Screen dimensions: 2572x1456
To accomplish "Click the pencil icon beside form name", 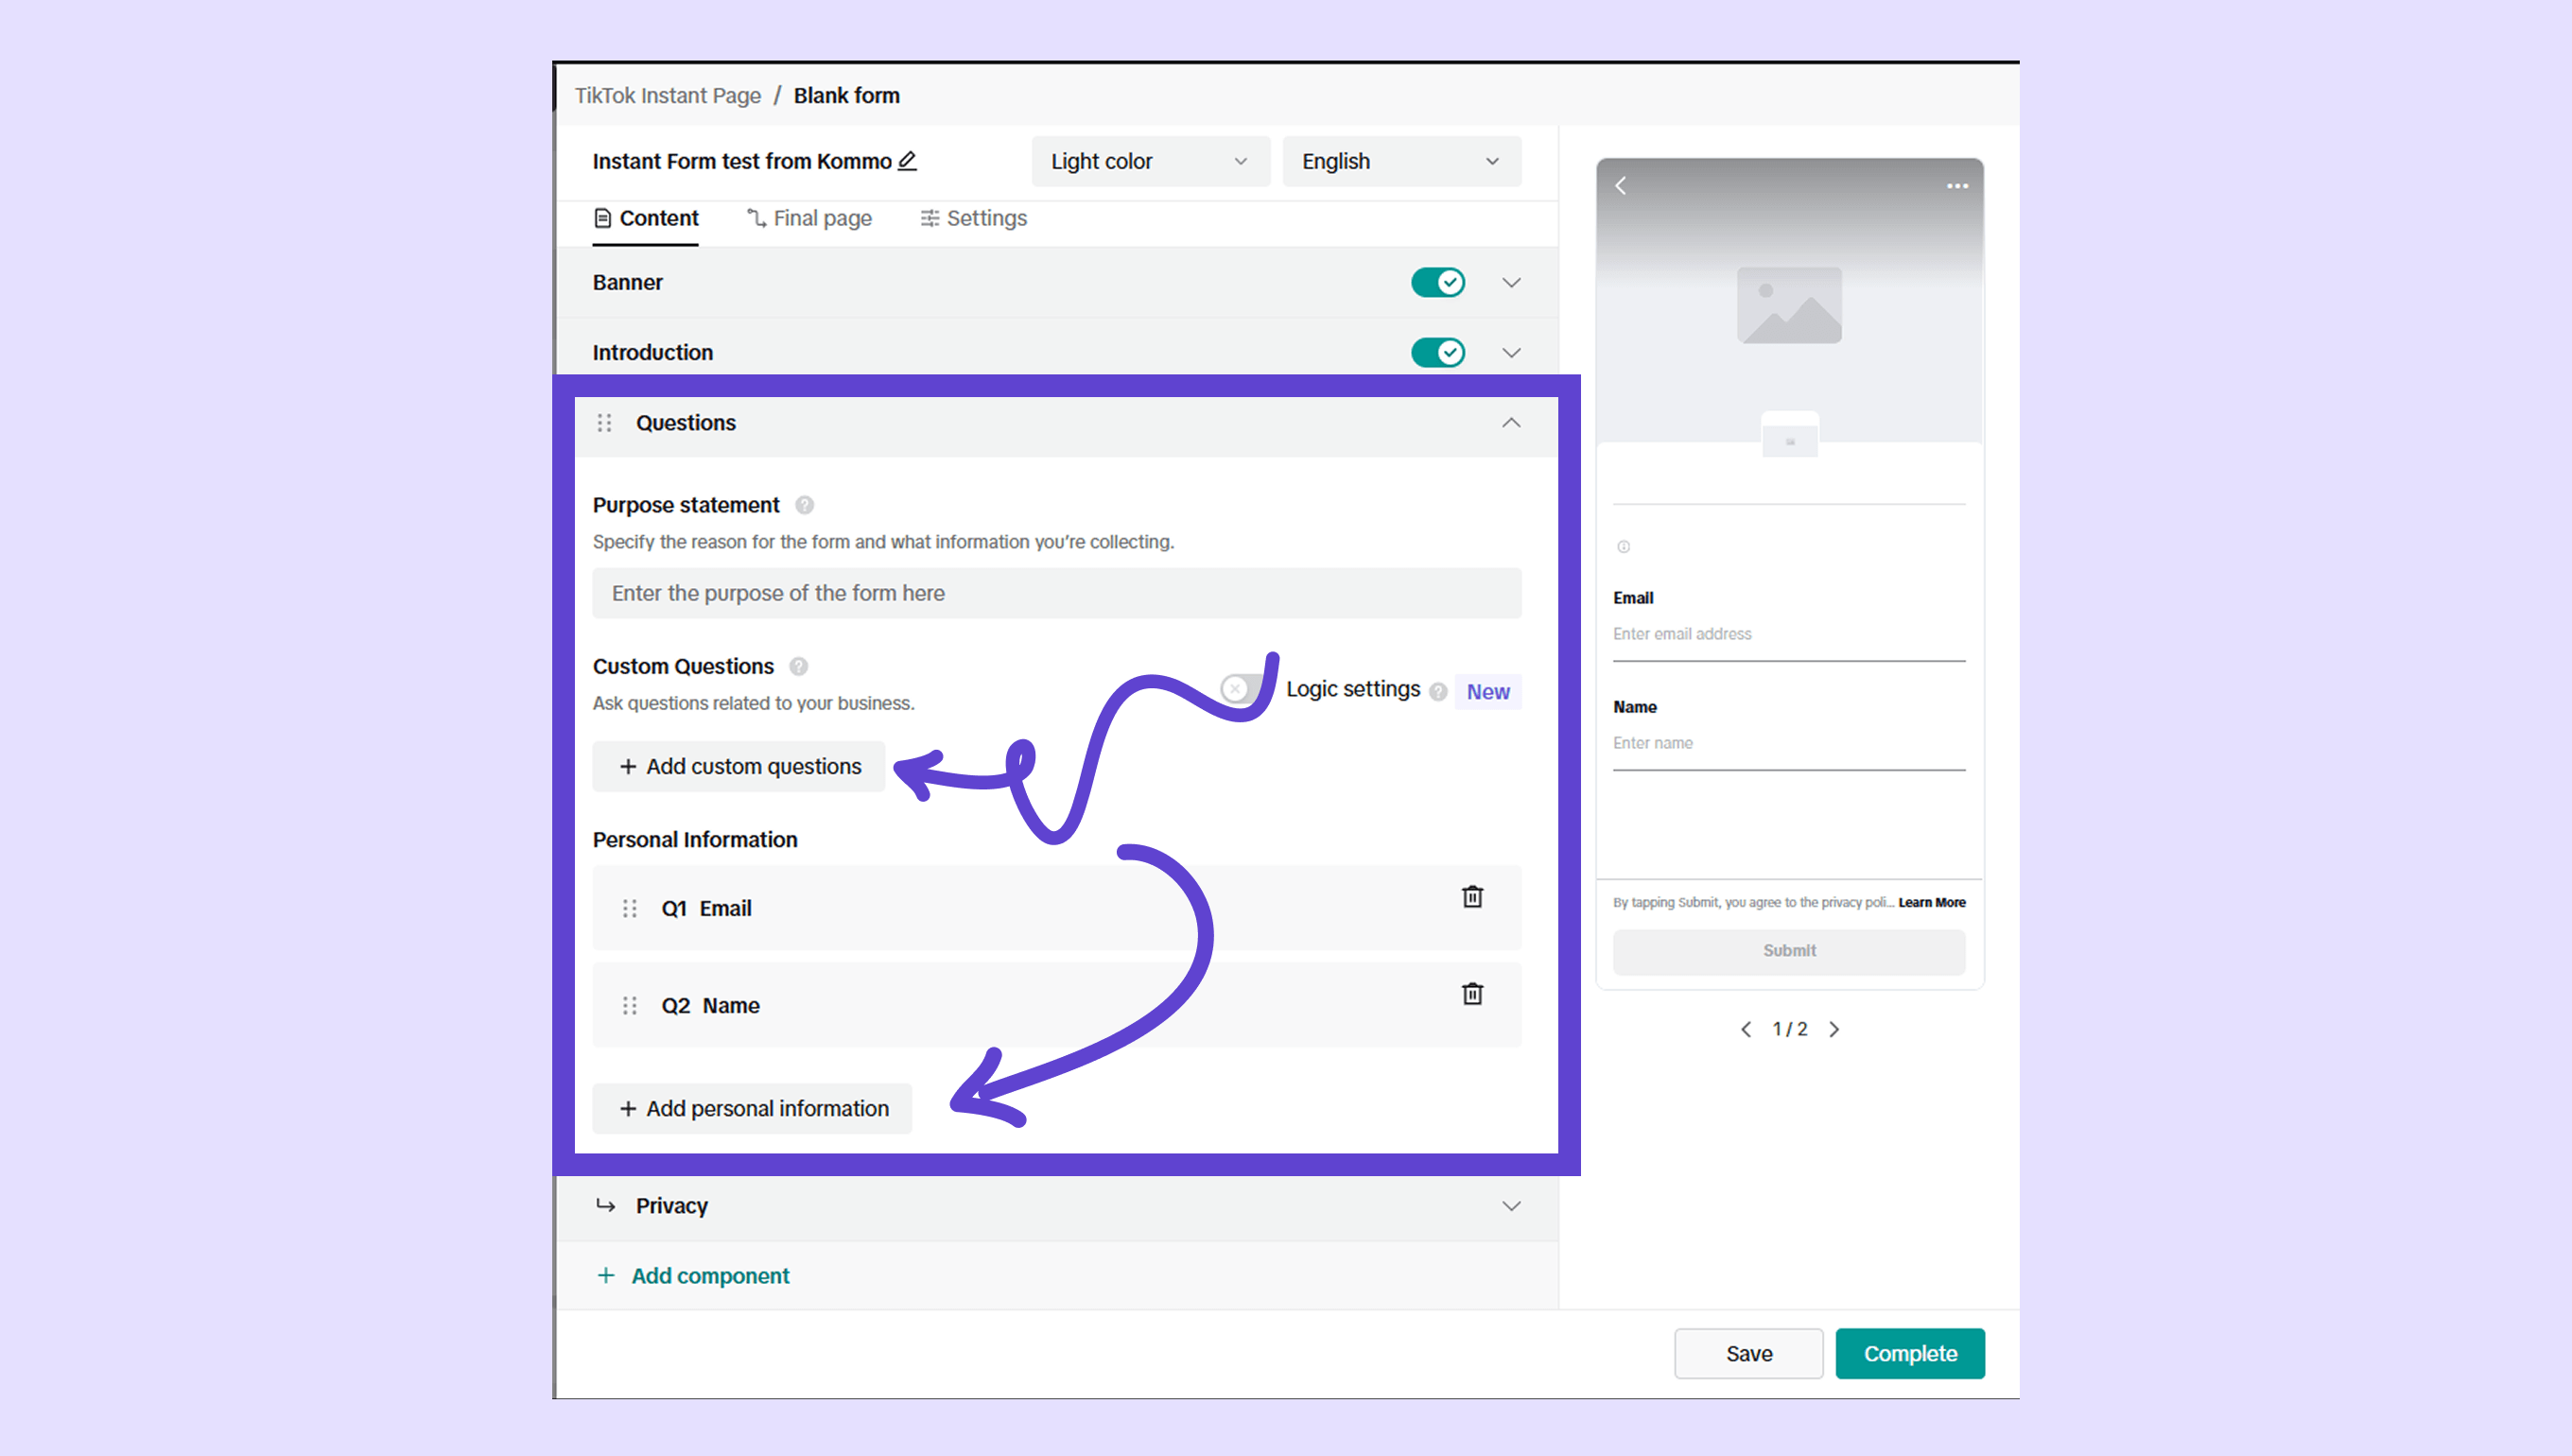I will 907,161.
